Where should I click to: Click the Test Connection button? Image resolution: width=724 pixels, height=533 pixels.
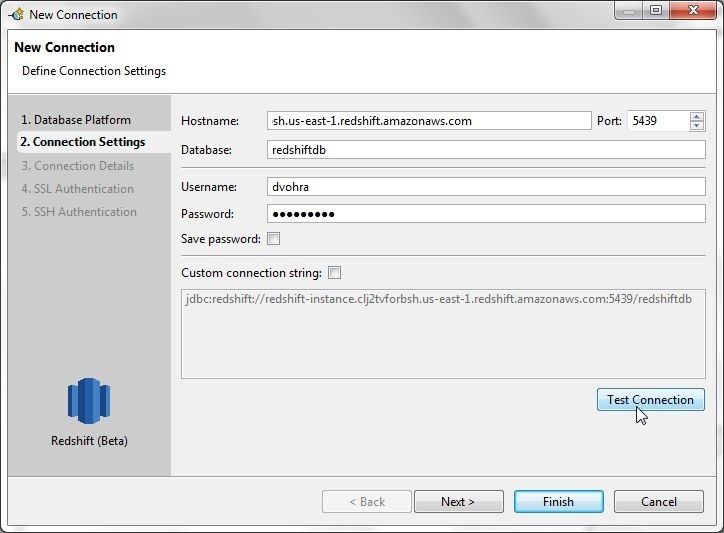651,400
